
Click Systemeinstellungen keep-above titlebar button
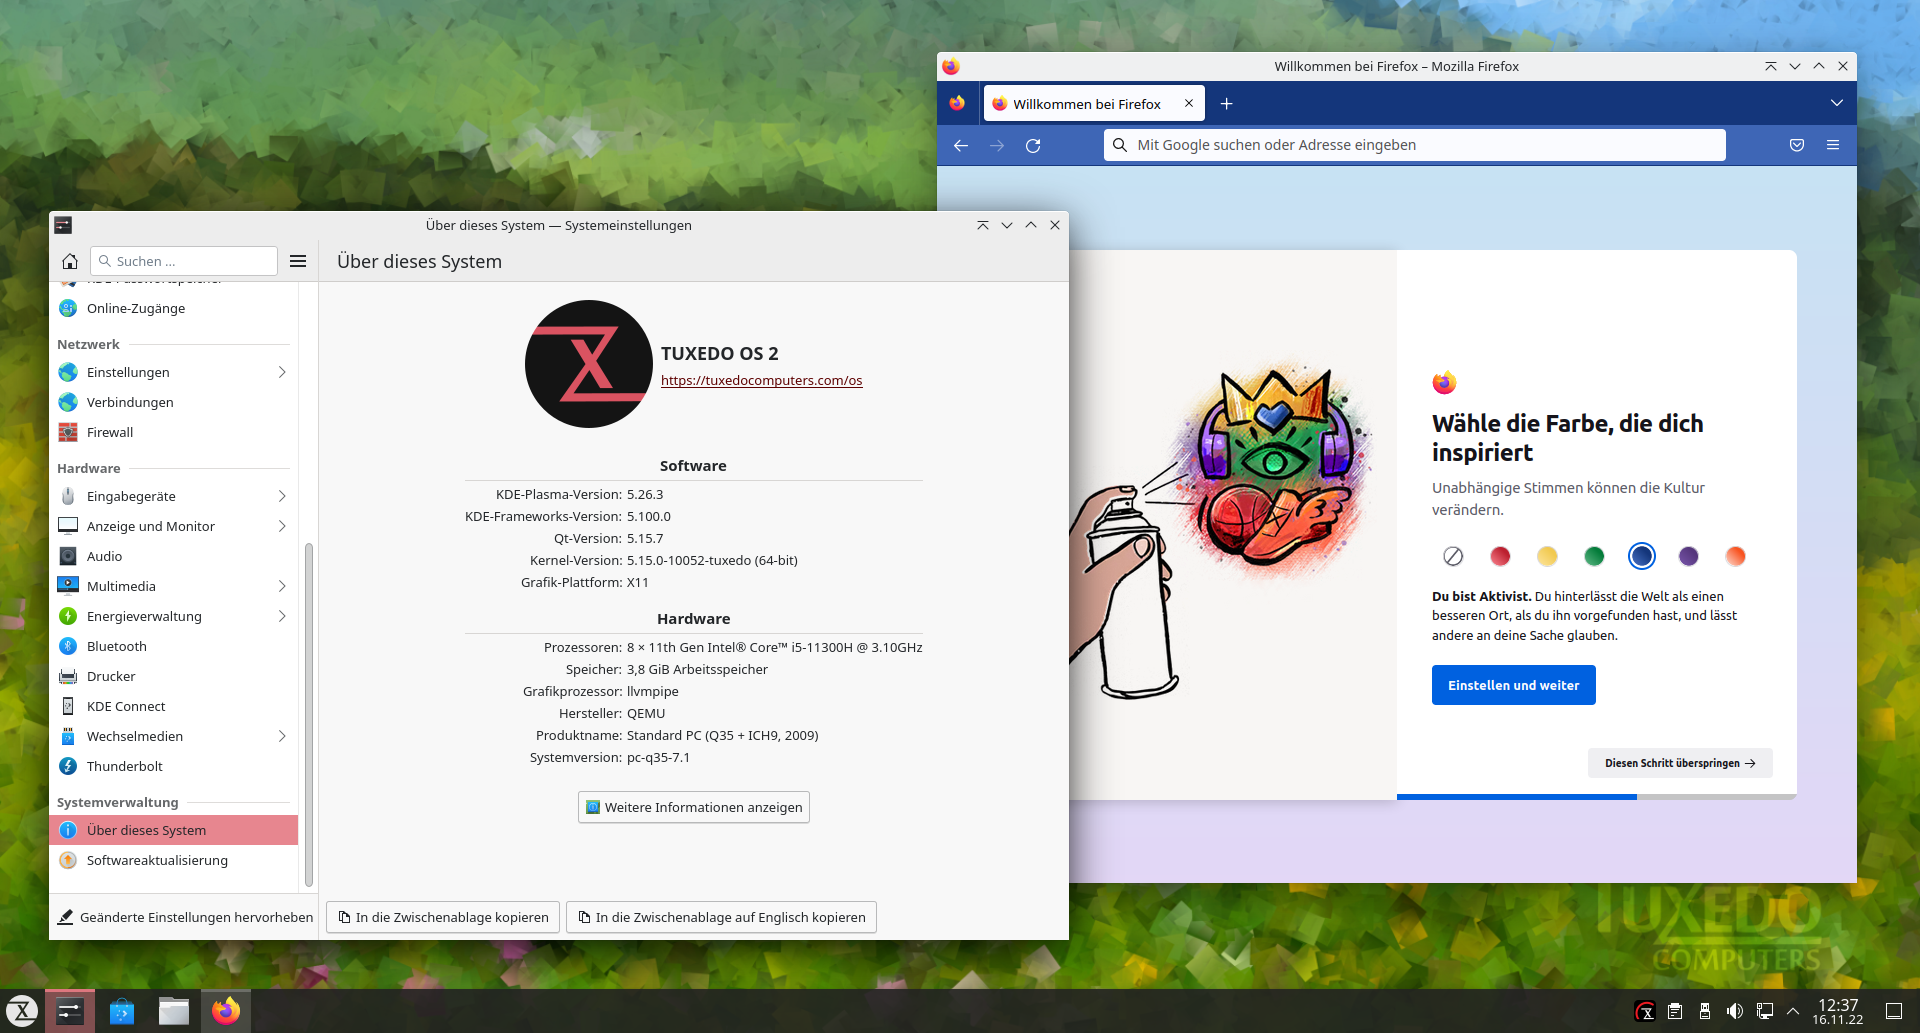click(x=983, y=225)
